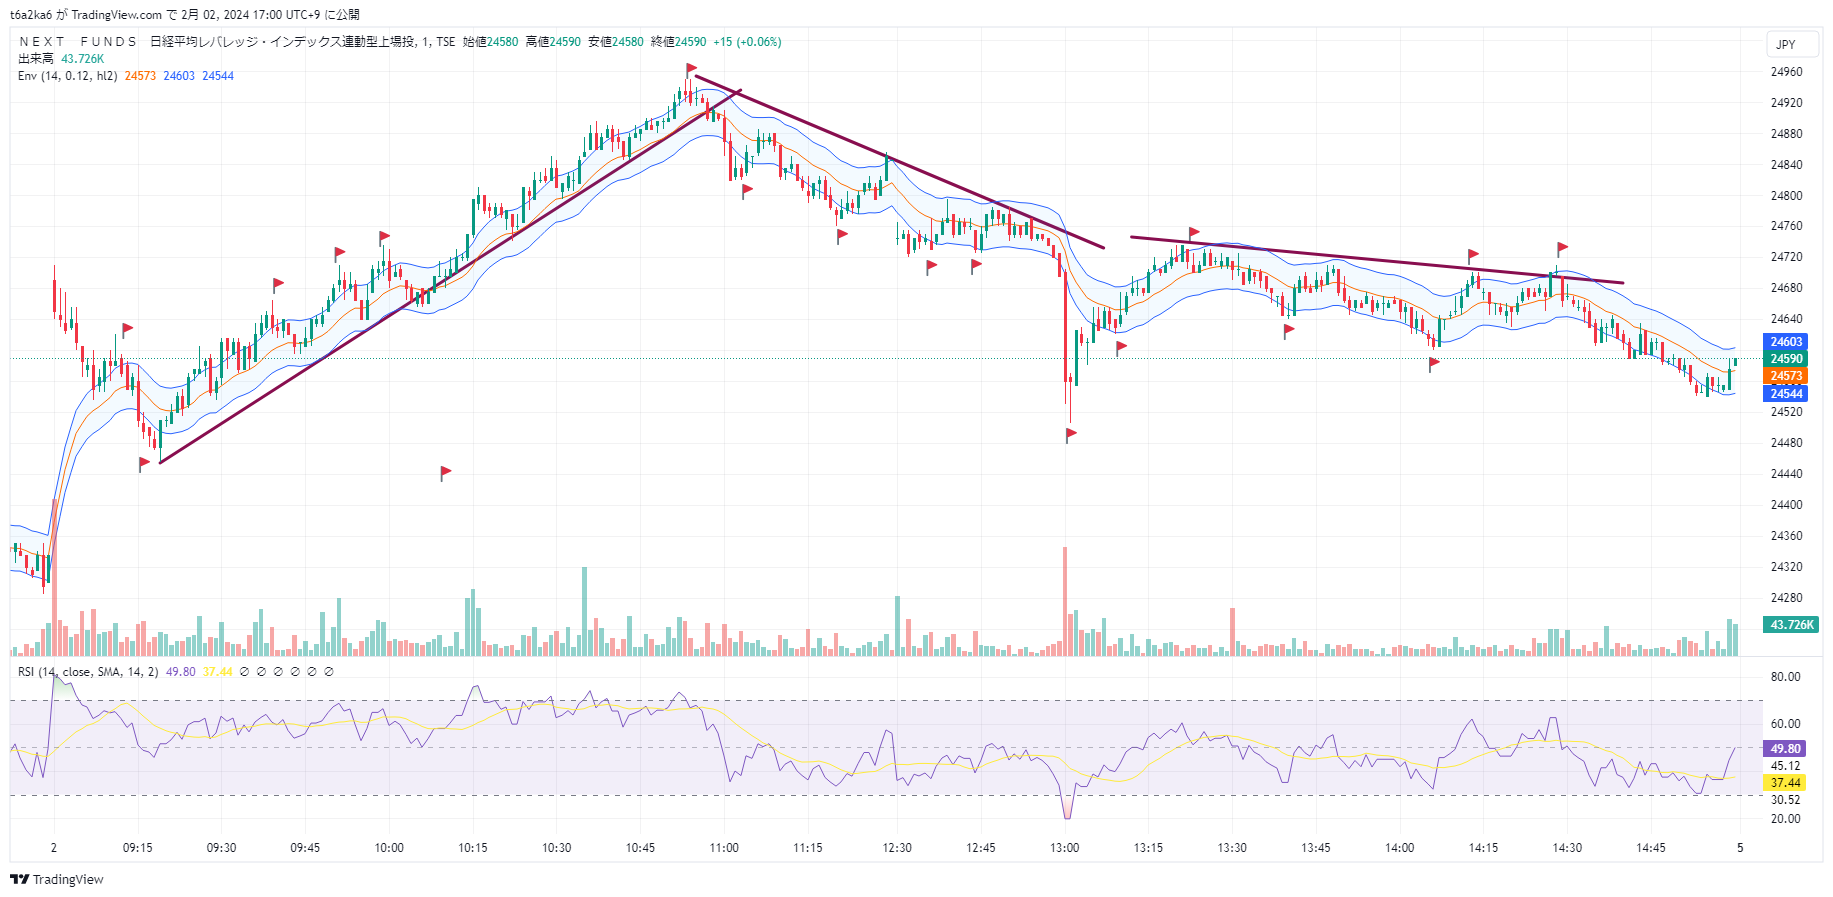Click the orange 24573 badge on price axis
Image resolution: width=1833 pixels, height=897 pixels.
pos(1786,376)
